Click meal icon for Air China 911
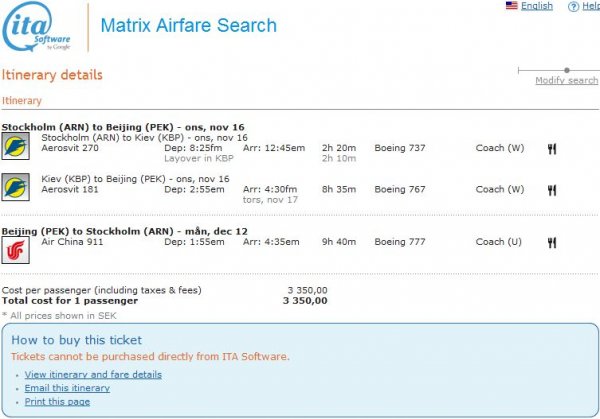The width and height of the screenshot is (600, 419). (x=551, y=242)
